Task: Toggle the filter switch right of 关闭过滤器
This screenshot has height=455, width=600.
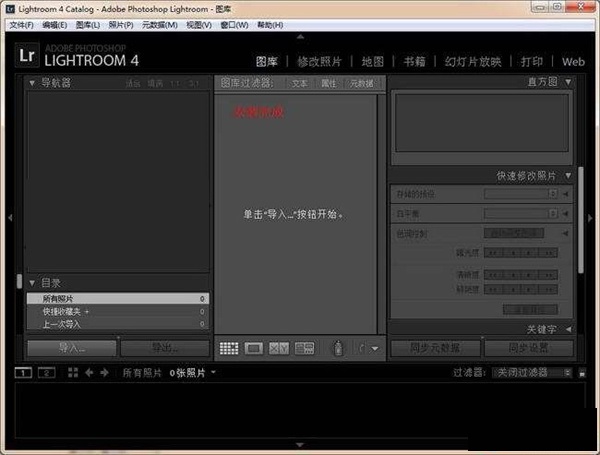Action: tap(582, 373)
